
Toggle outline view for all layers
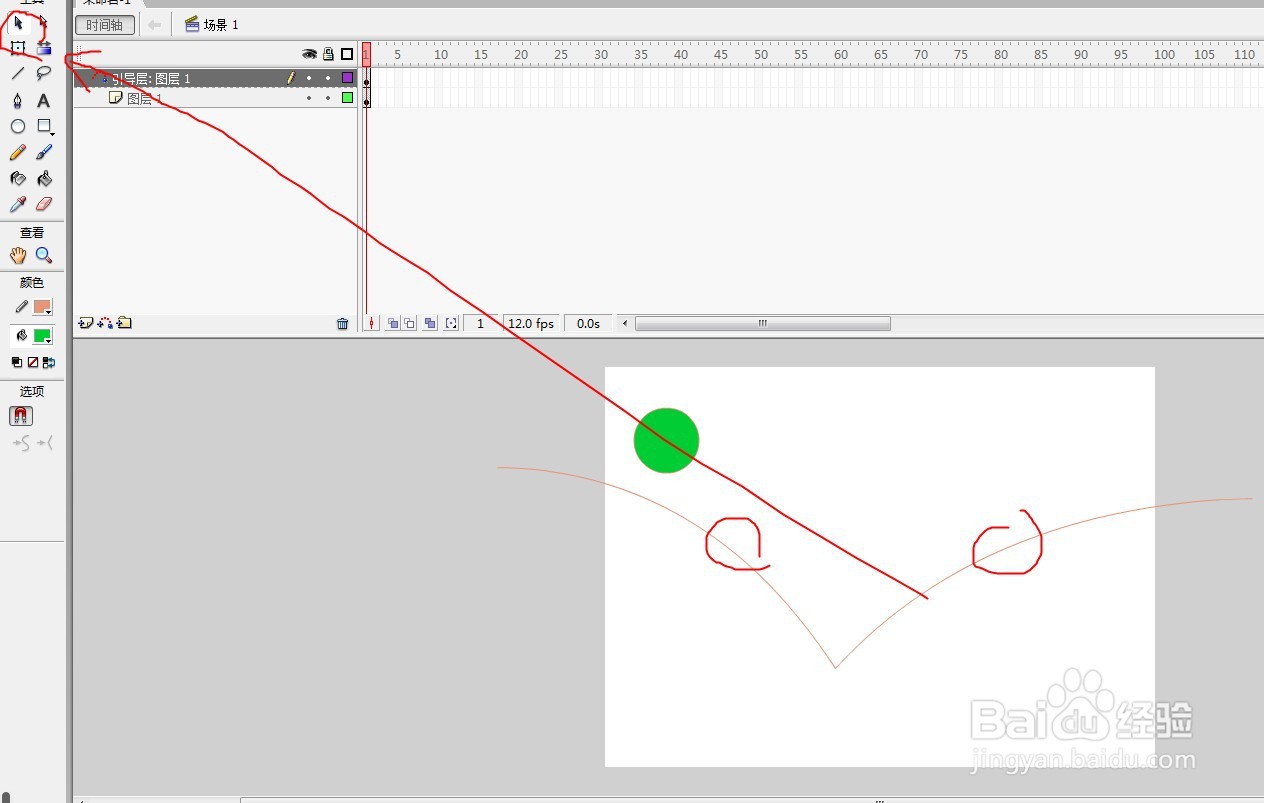[x=347, y=54]
